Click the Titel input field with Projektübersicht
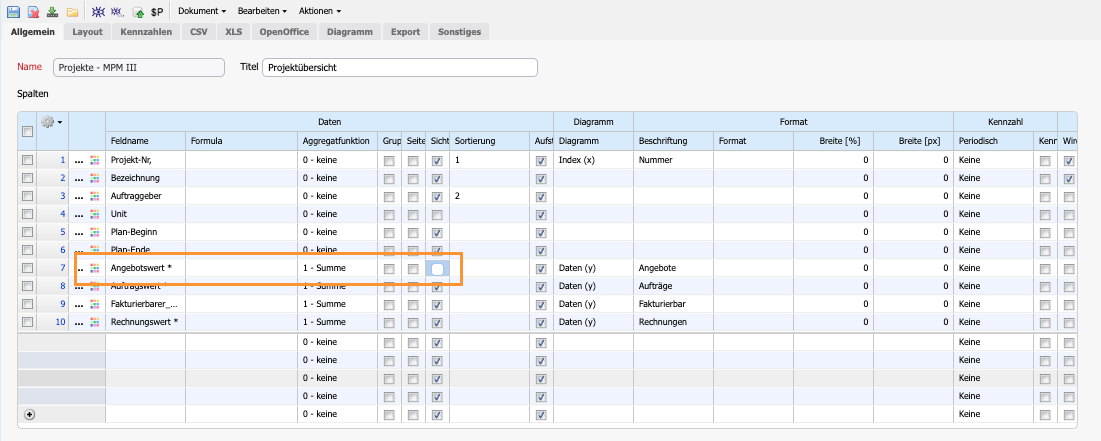Viewport: 1101px width, 441px height. tap(400, 67)
